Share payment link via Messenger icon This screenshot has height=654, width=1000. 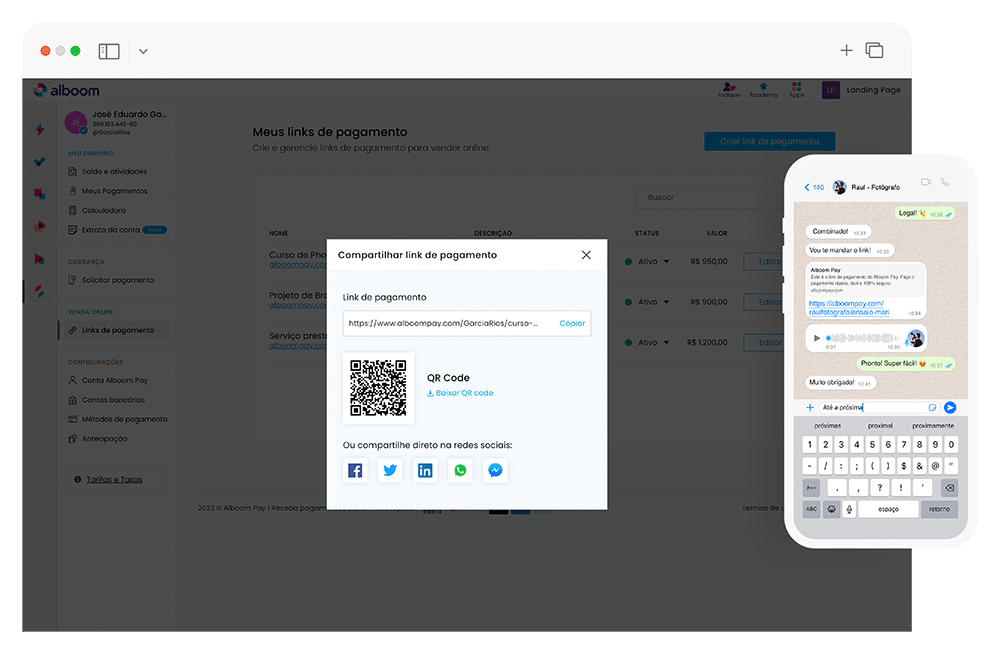tap(496, 471)
